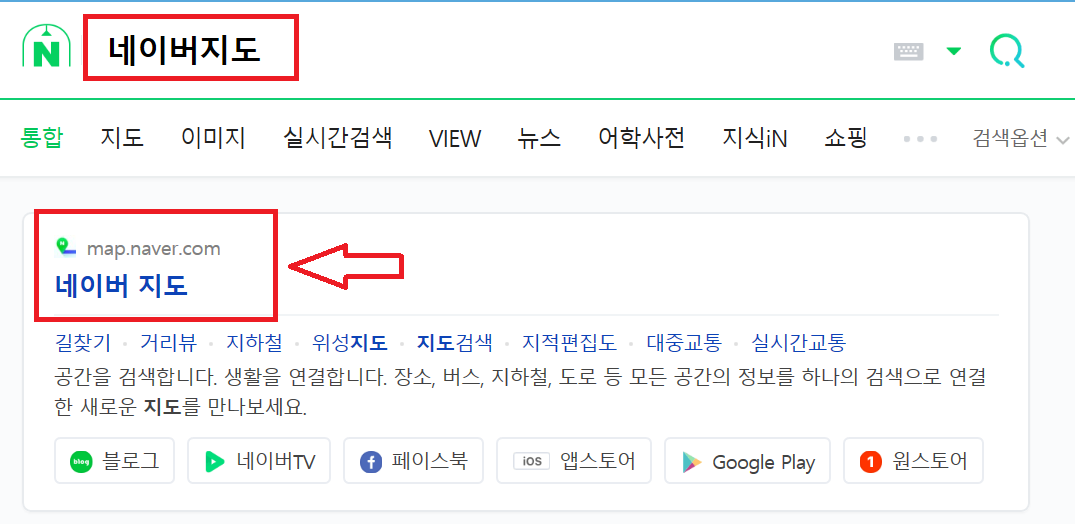
Task: Open the 실시간교통 sublink
Action: point(799,342)
